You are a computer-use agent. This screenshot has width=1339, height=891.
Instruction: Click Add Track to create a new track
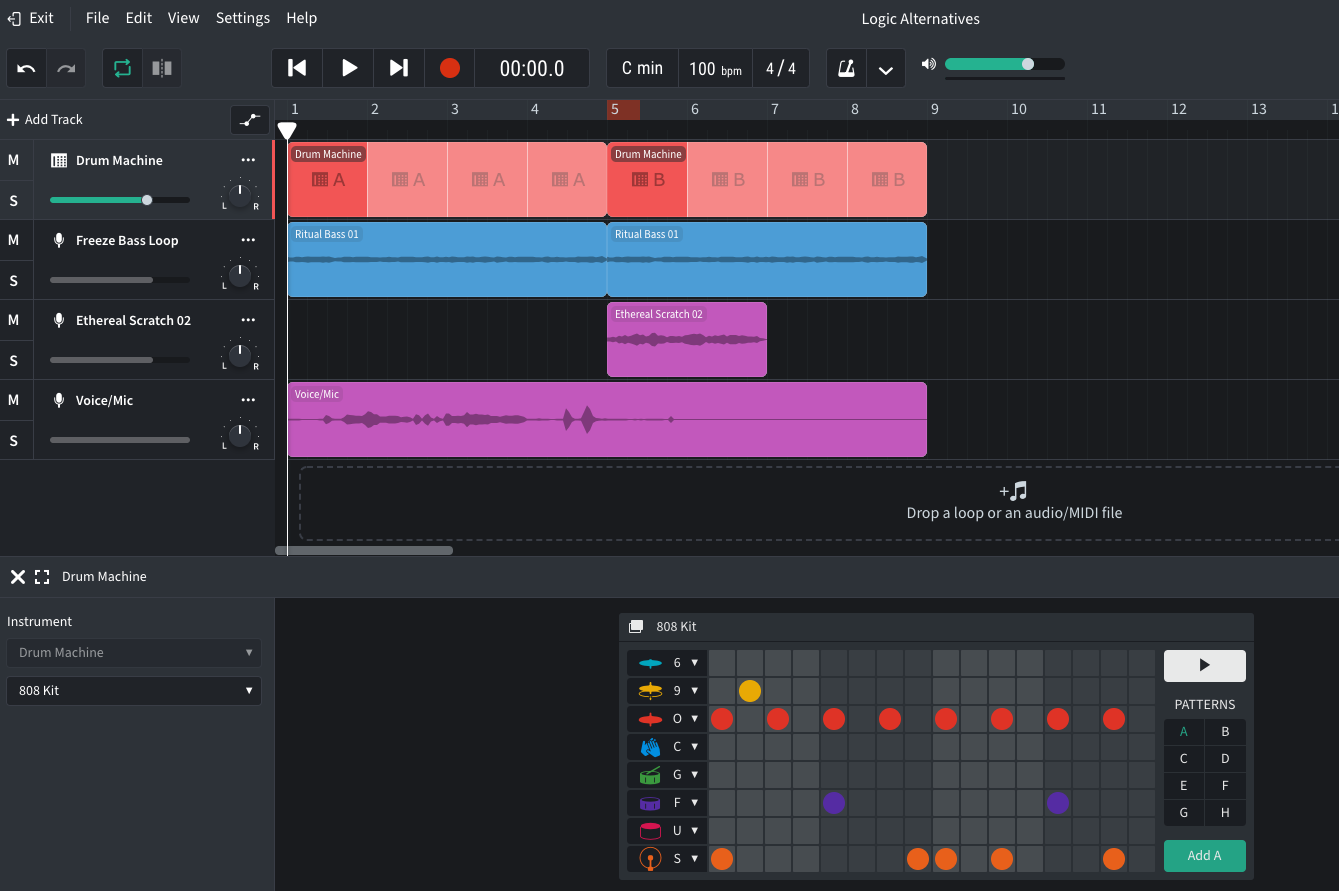point(44,119)
